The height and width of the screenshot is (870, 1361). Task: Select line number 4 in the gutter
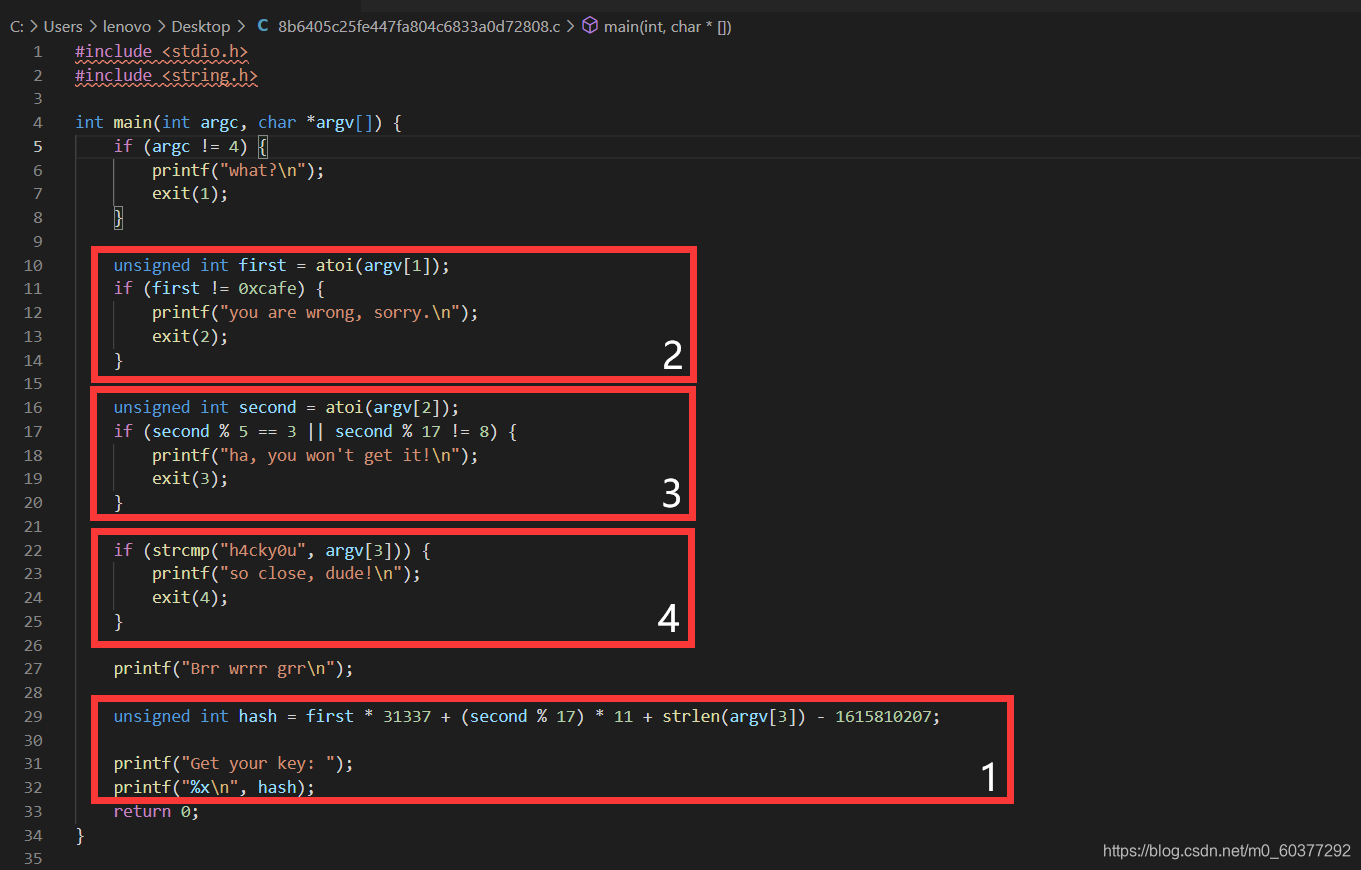pyautogui.click(x=37, y=122)
